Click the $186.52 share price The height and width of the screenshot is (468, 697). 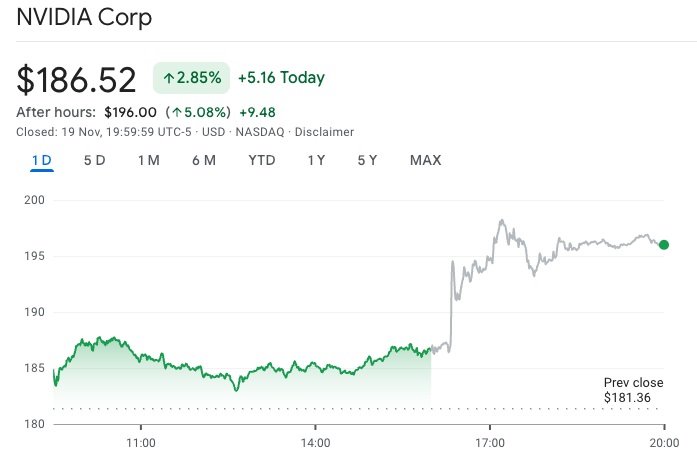coord(77,79)
